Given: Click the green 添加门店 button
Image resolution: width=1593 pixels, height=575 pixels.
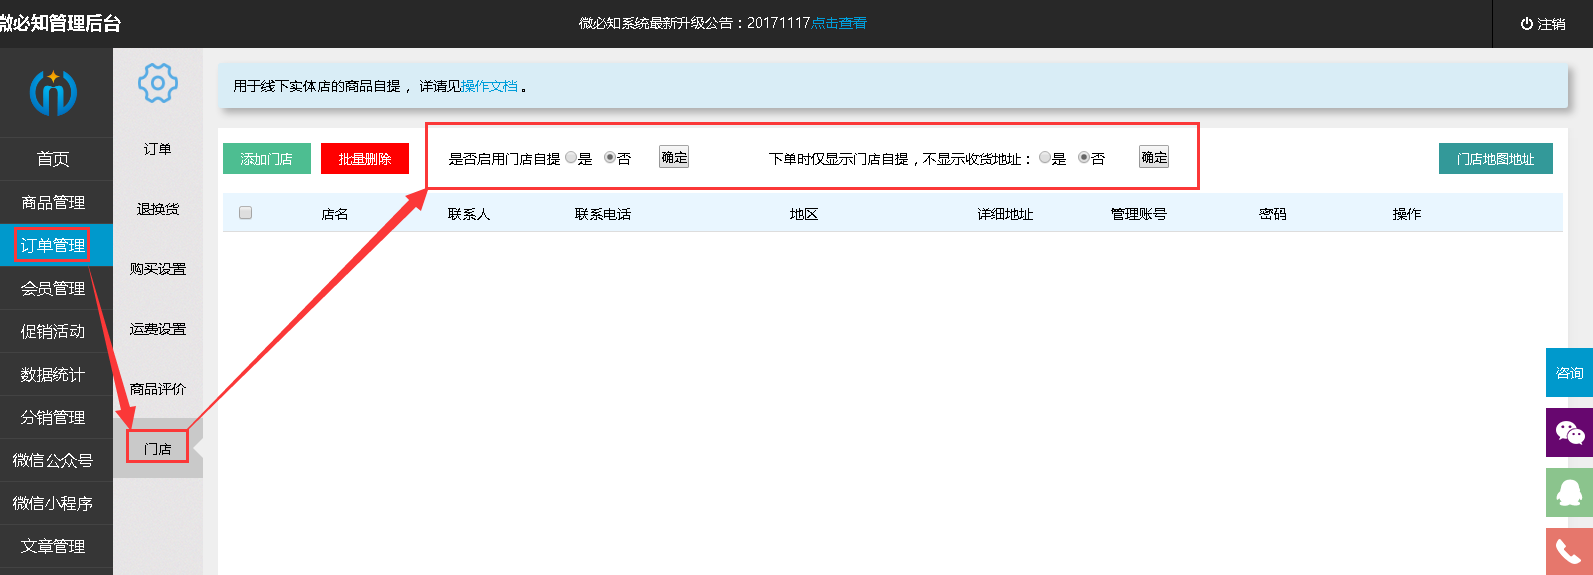Looking at the screenshot, I should click(267, 159).
